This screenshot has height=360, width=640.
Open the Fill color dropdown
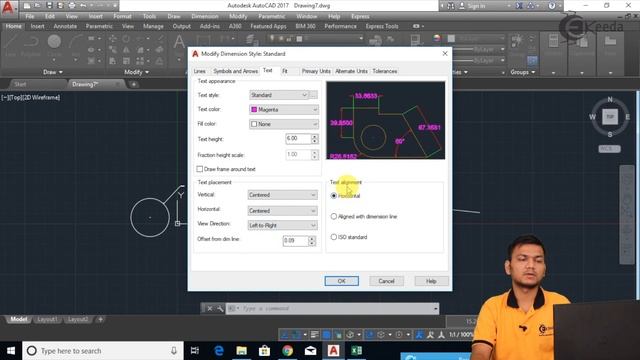coord(284,124)
